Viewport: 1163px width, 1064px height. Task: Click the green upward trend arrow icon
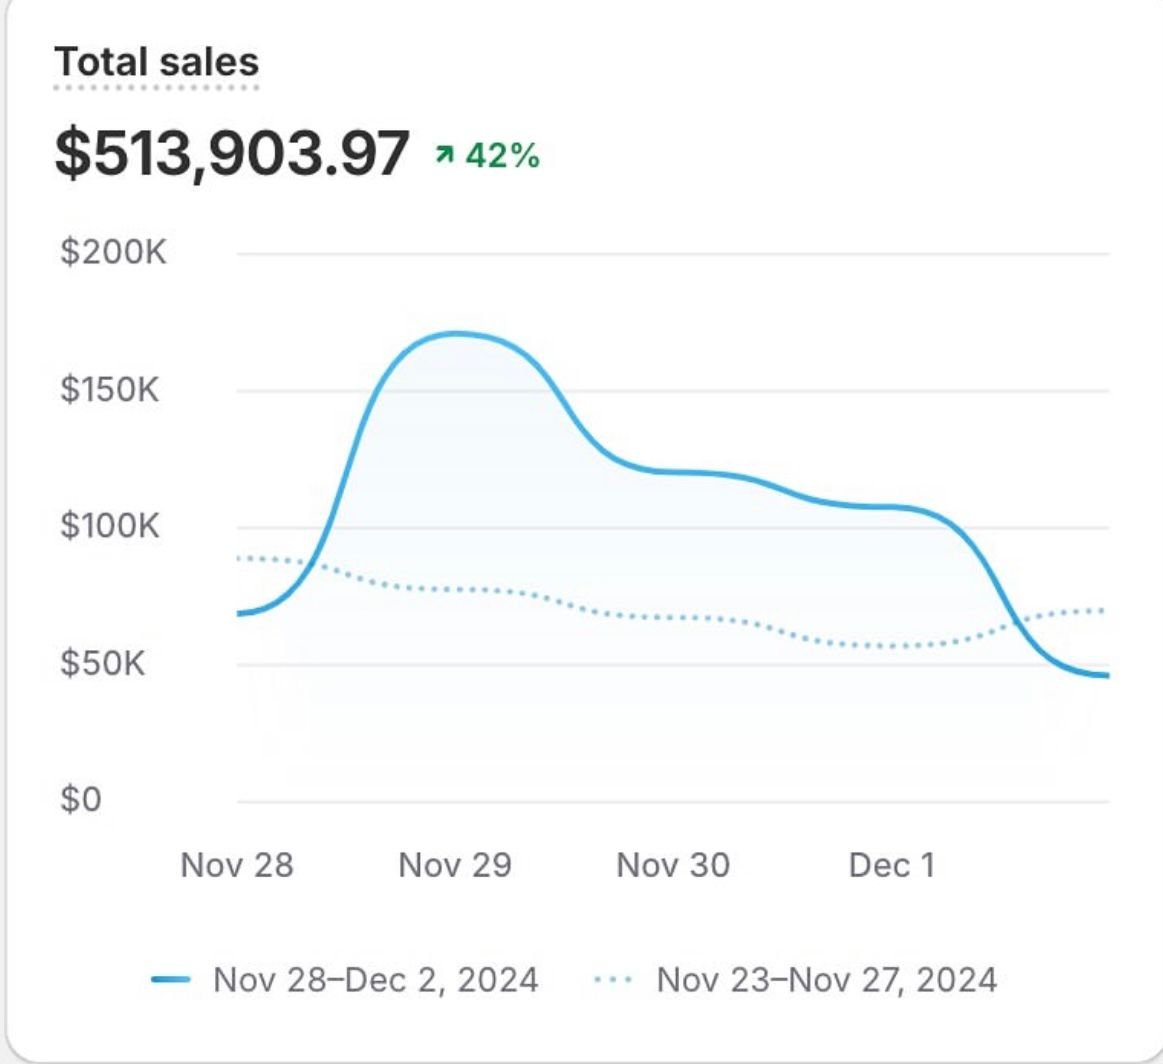point(443,155)
